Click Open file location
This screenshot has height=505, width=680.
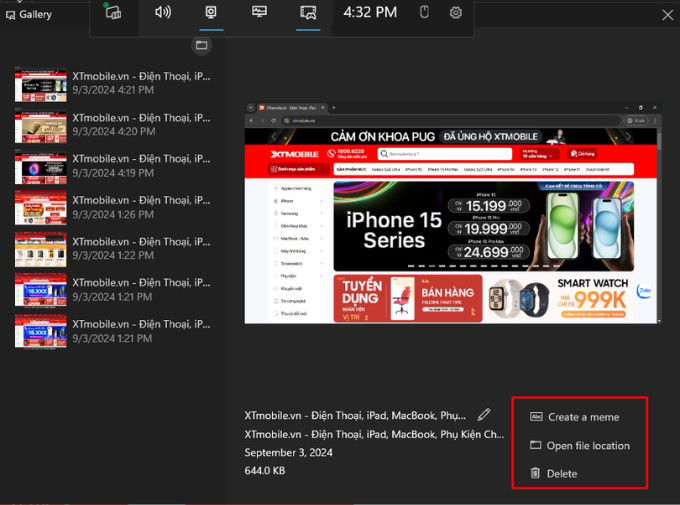580,446
